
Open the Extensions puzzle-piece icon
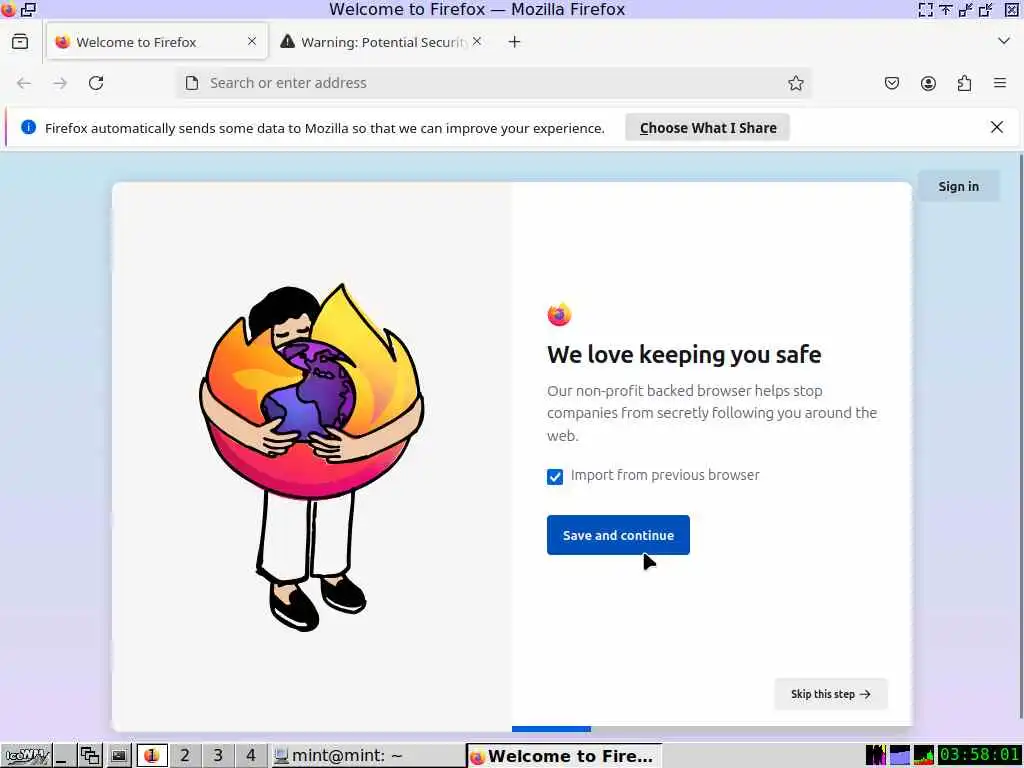coord(964,83)
